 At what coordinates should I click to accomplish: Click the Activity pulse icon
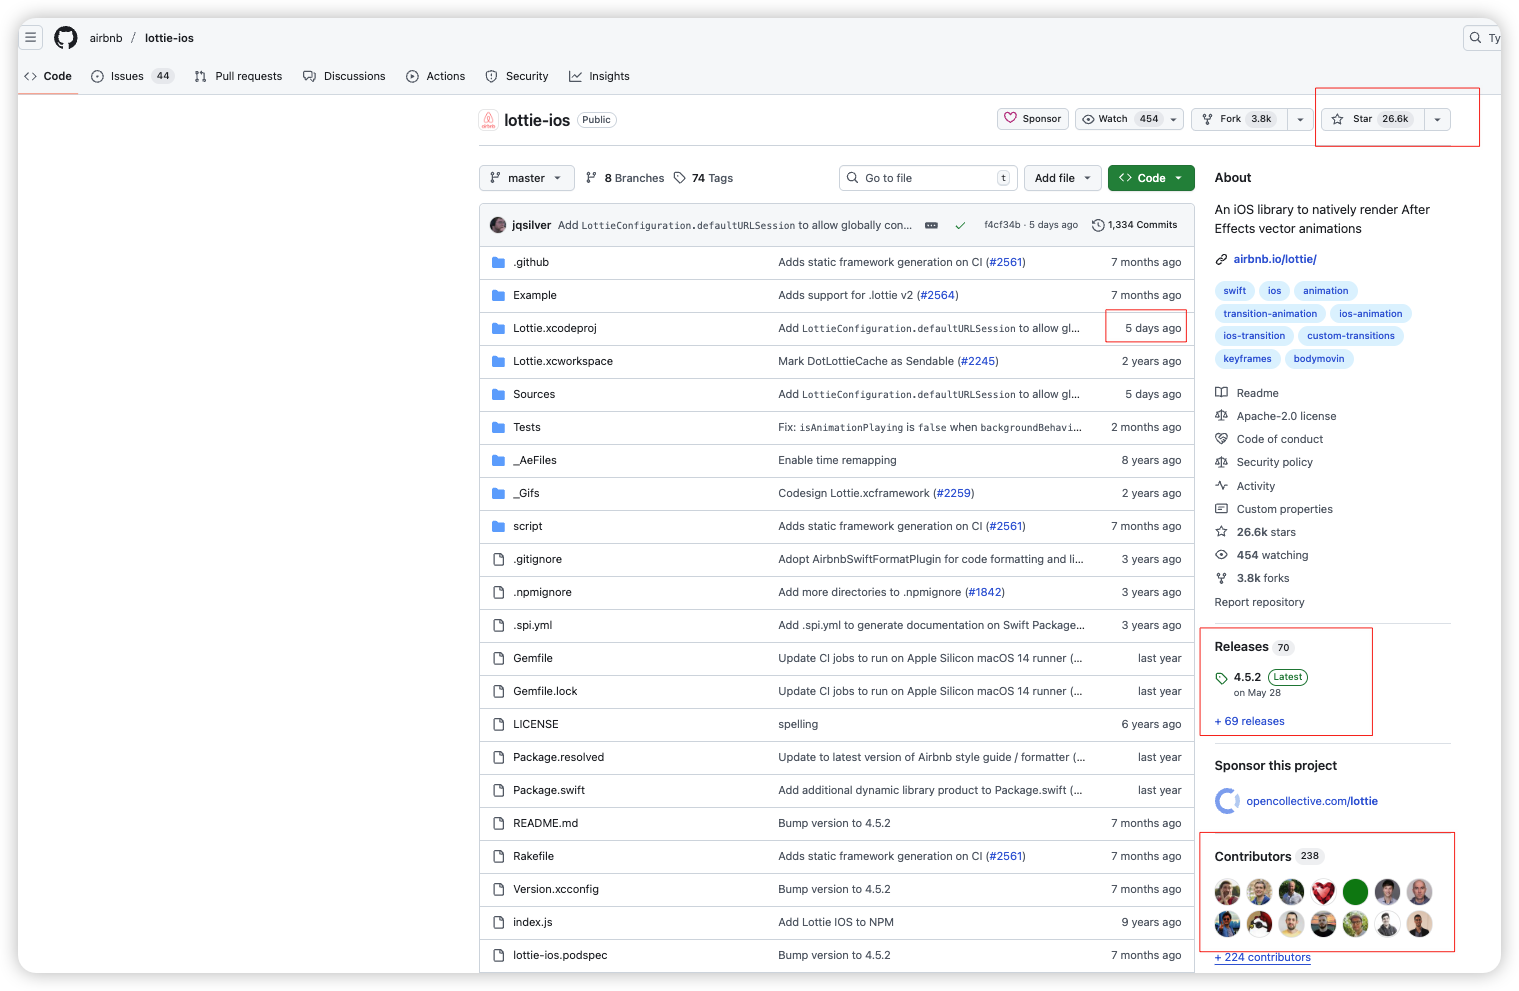1221,486
